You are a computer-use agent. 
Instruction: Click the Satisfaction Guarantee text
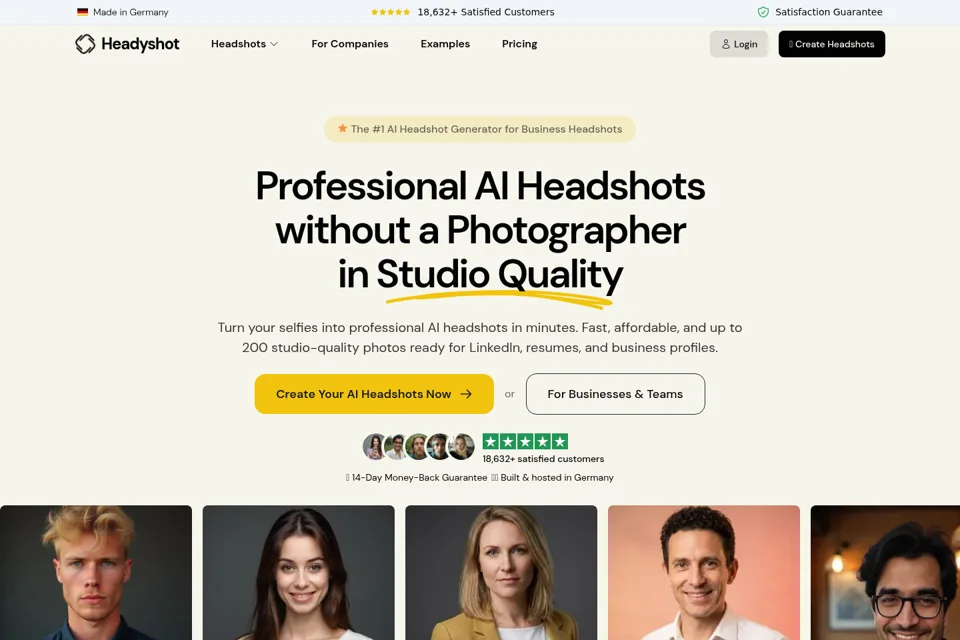pyautogui.click(x=829, y=12)
